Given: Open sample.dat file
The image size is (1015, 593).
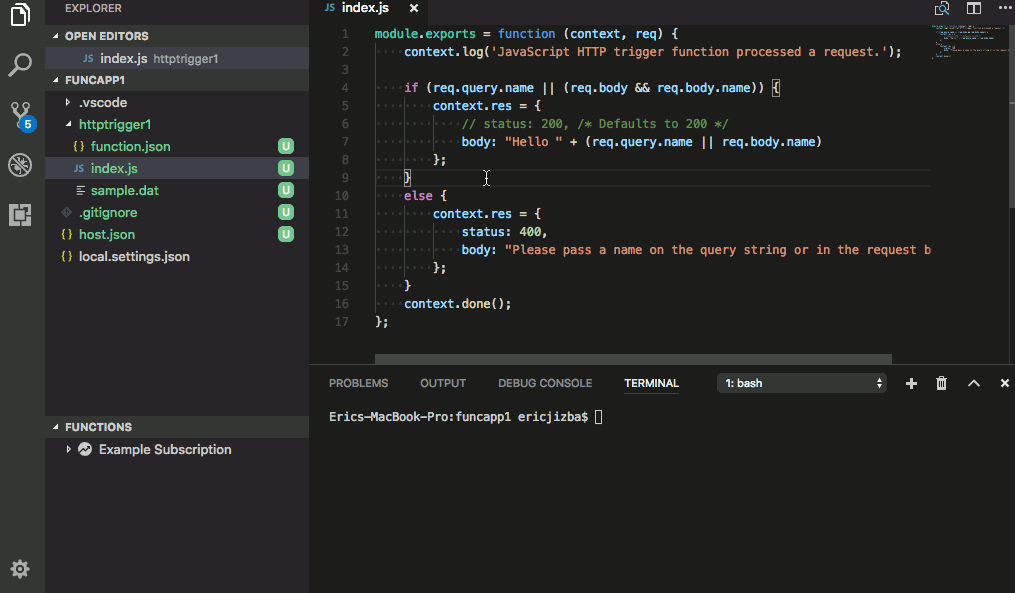Looking at the screenshot, I should pyautogui.click(x=124, y=190).
